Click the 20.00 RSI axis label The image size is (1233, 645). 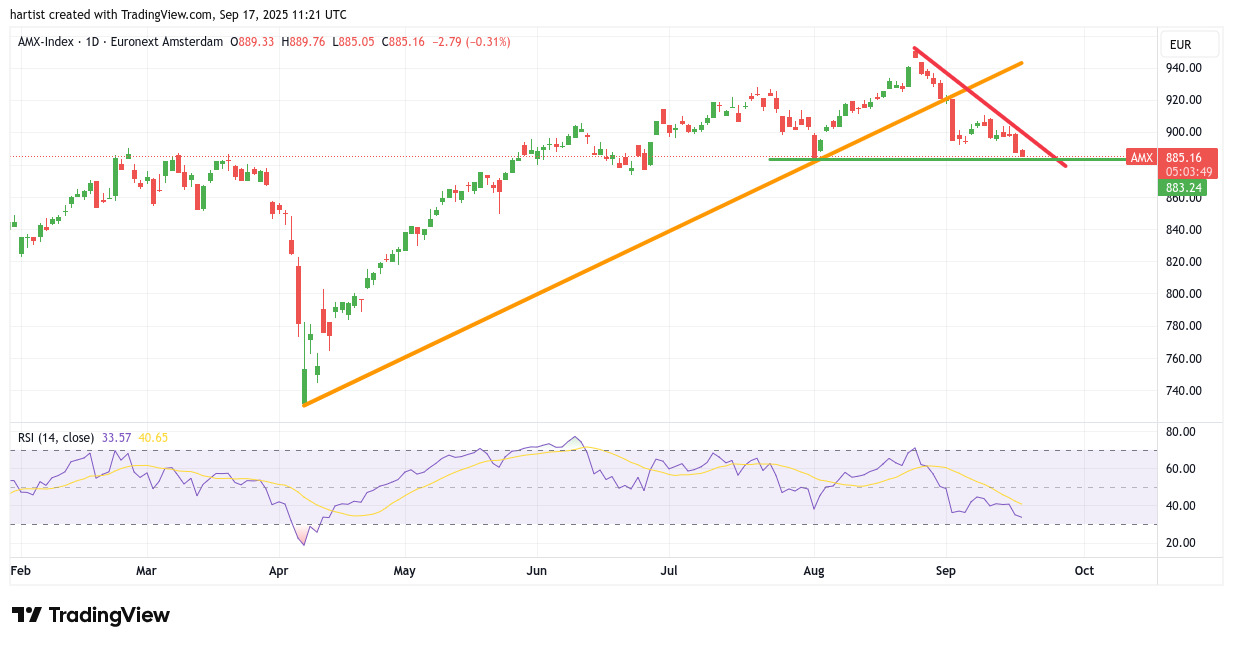tap(1180, 543)
